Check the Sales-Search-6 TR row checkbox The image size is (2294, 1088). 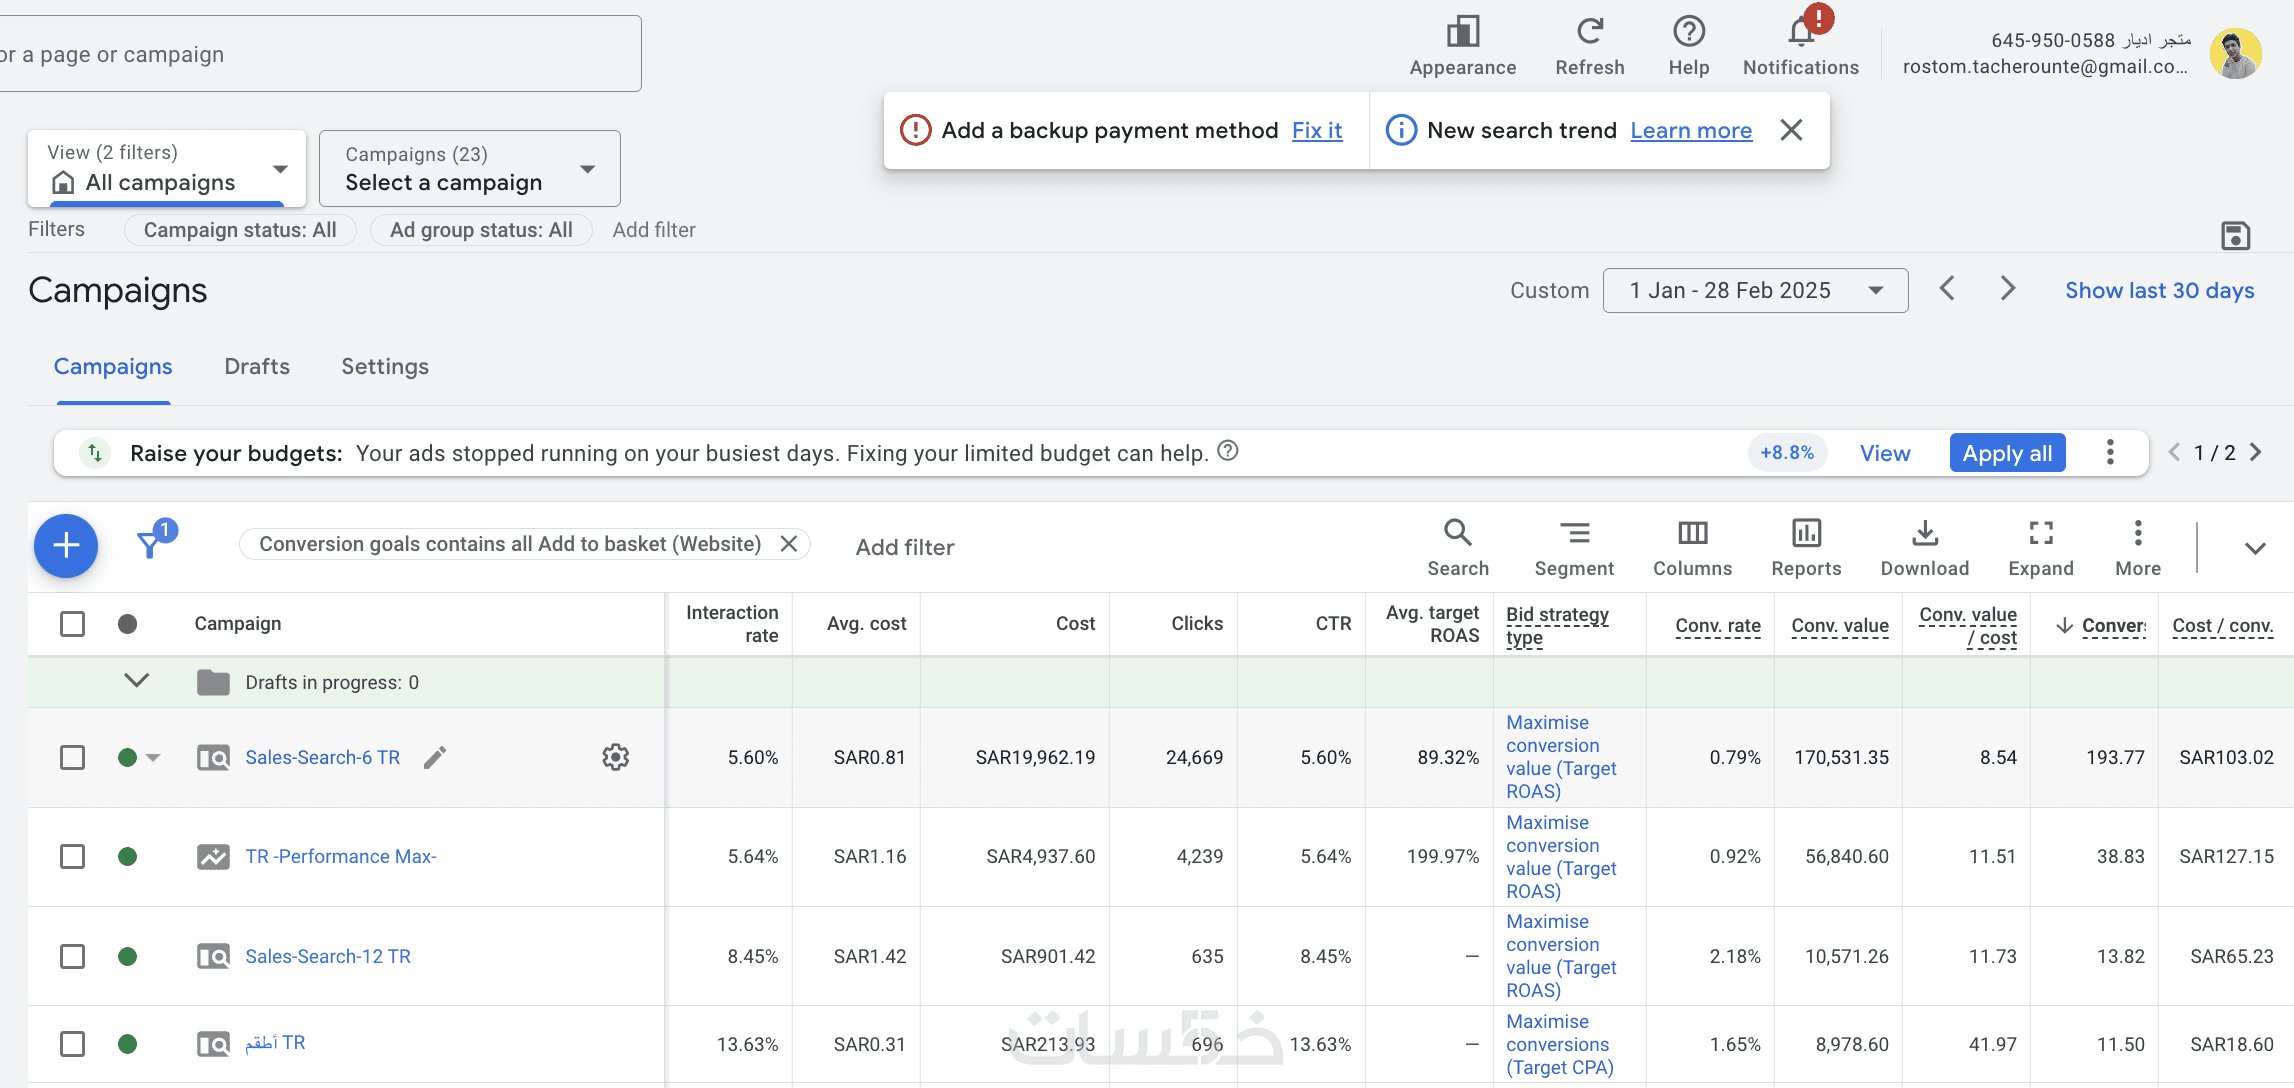tap(72, 758)
